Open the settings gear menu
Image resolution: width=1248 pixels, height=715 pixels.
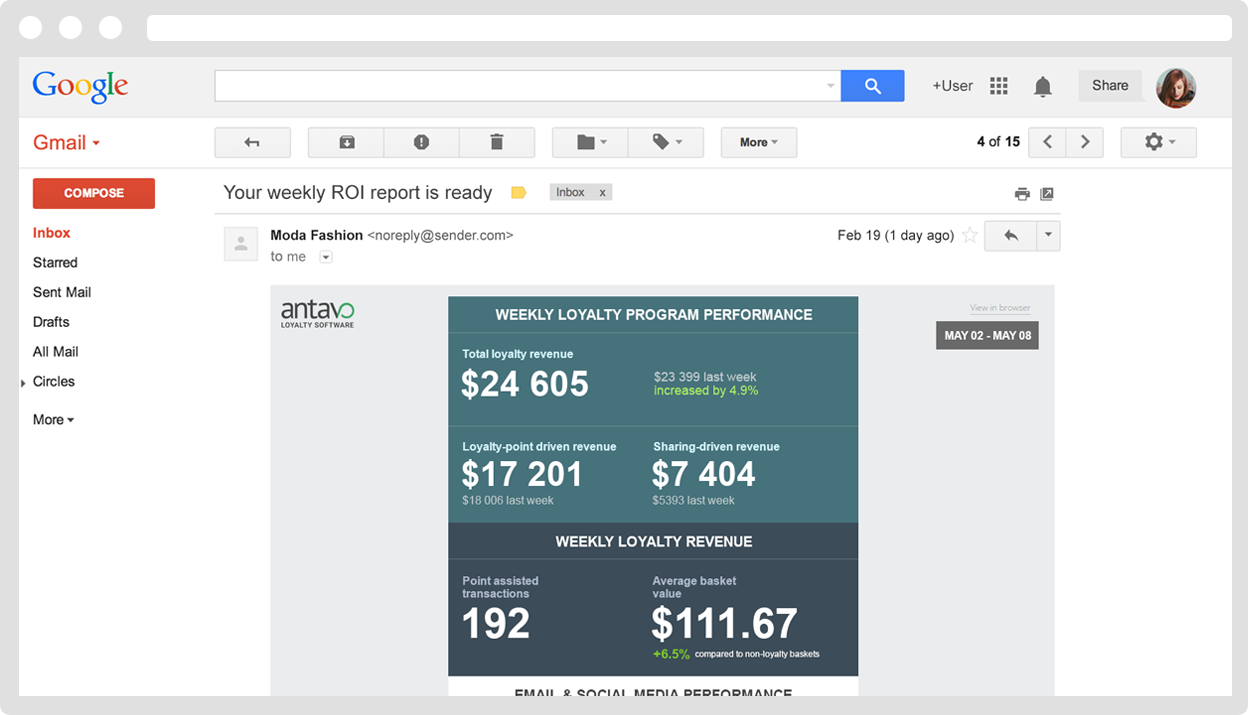[x=1158, y=142]
